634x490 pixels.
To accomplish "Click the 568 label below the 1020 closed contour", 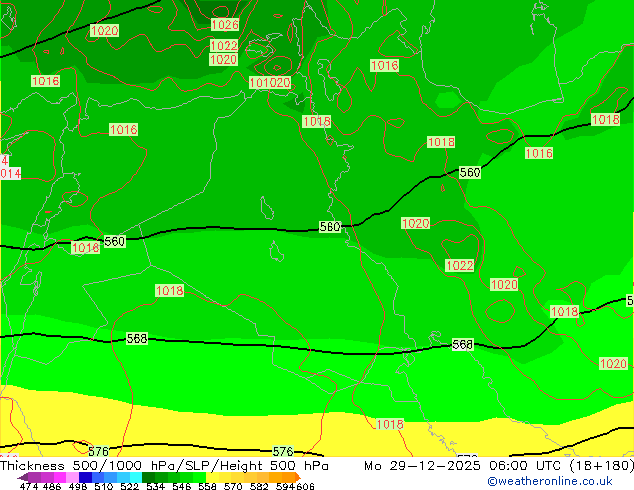I will coord(462,344).
